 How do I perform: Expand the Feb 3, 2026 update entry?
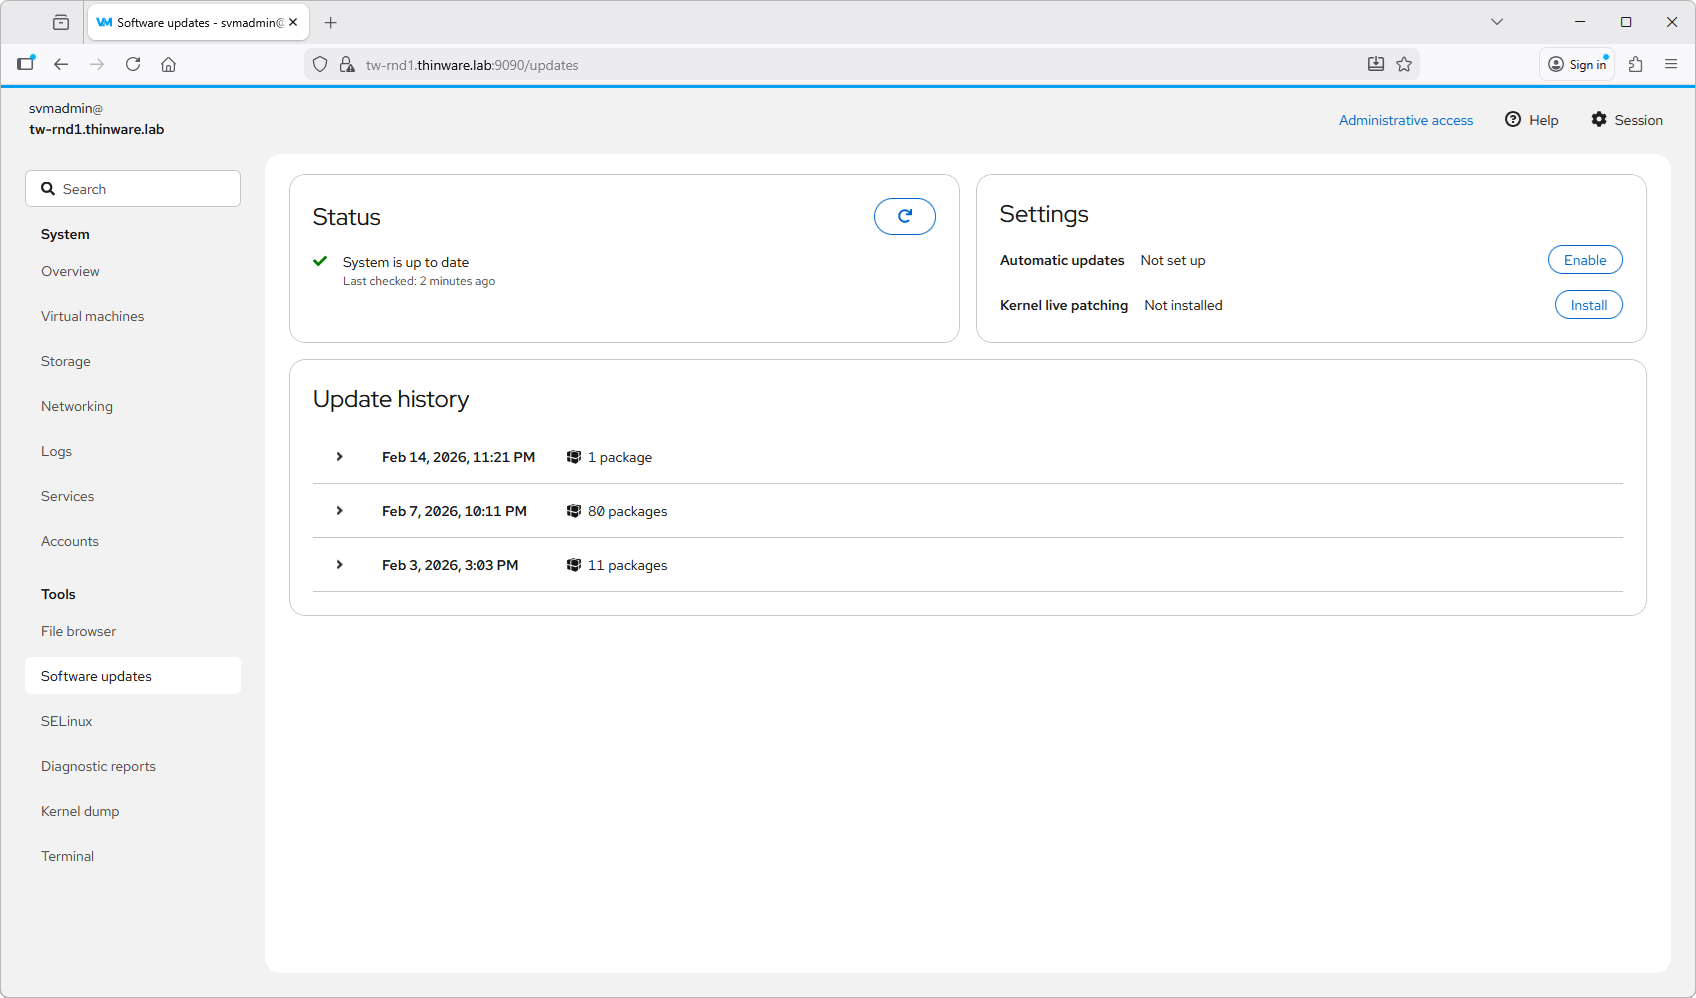(x=340, y=565)
